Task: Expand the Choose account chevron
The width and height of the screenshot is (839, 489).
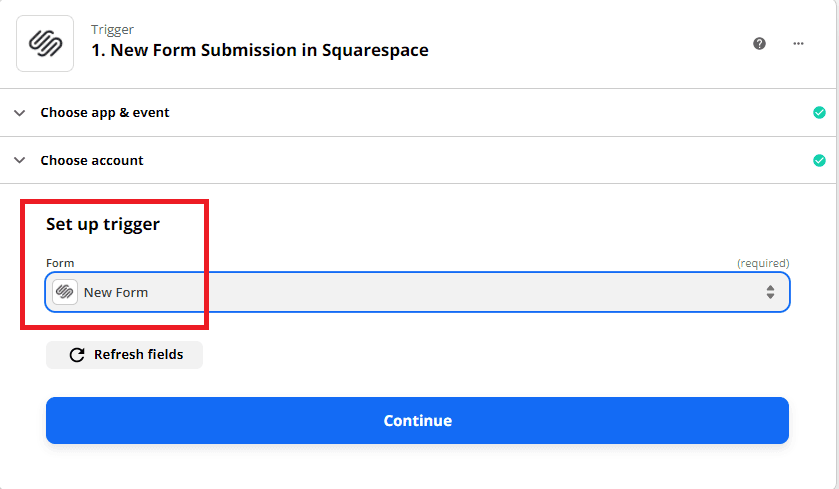Action: (19, 160)
